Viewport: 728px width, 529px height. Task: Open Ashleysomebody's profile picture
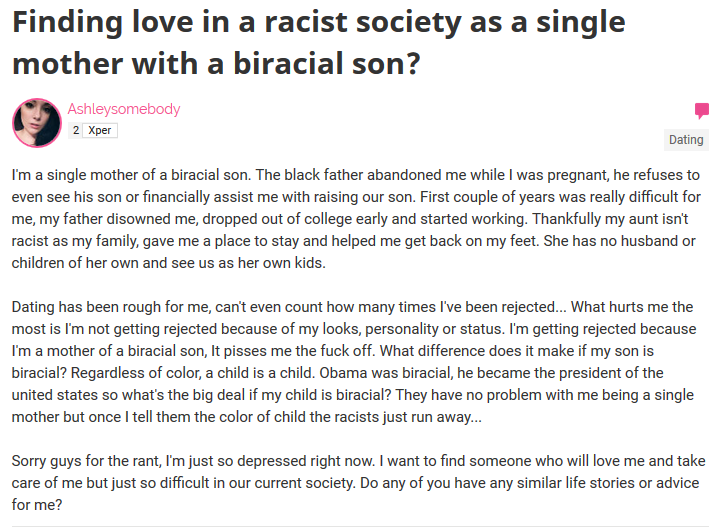(37, 123)
